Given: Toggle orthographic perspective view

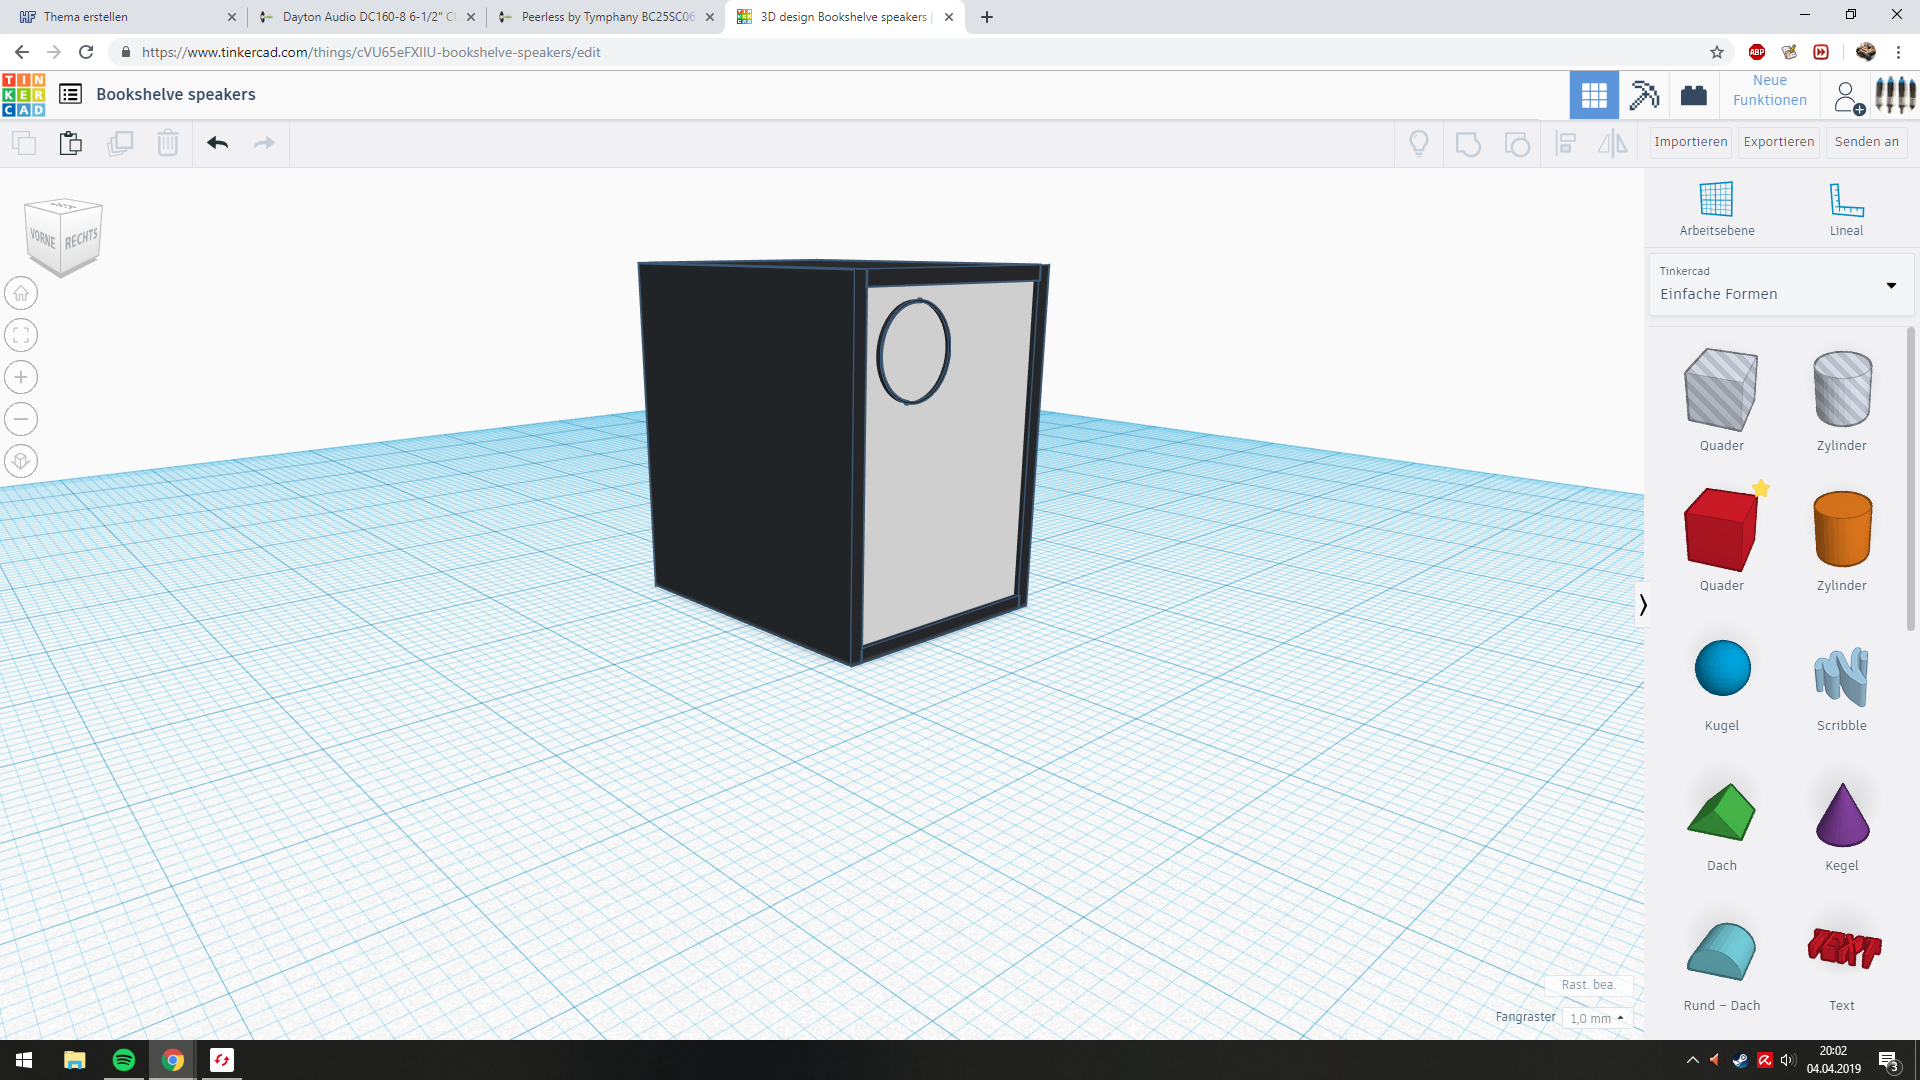Looking at the screenshot, I should 21,461.
